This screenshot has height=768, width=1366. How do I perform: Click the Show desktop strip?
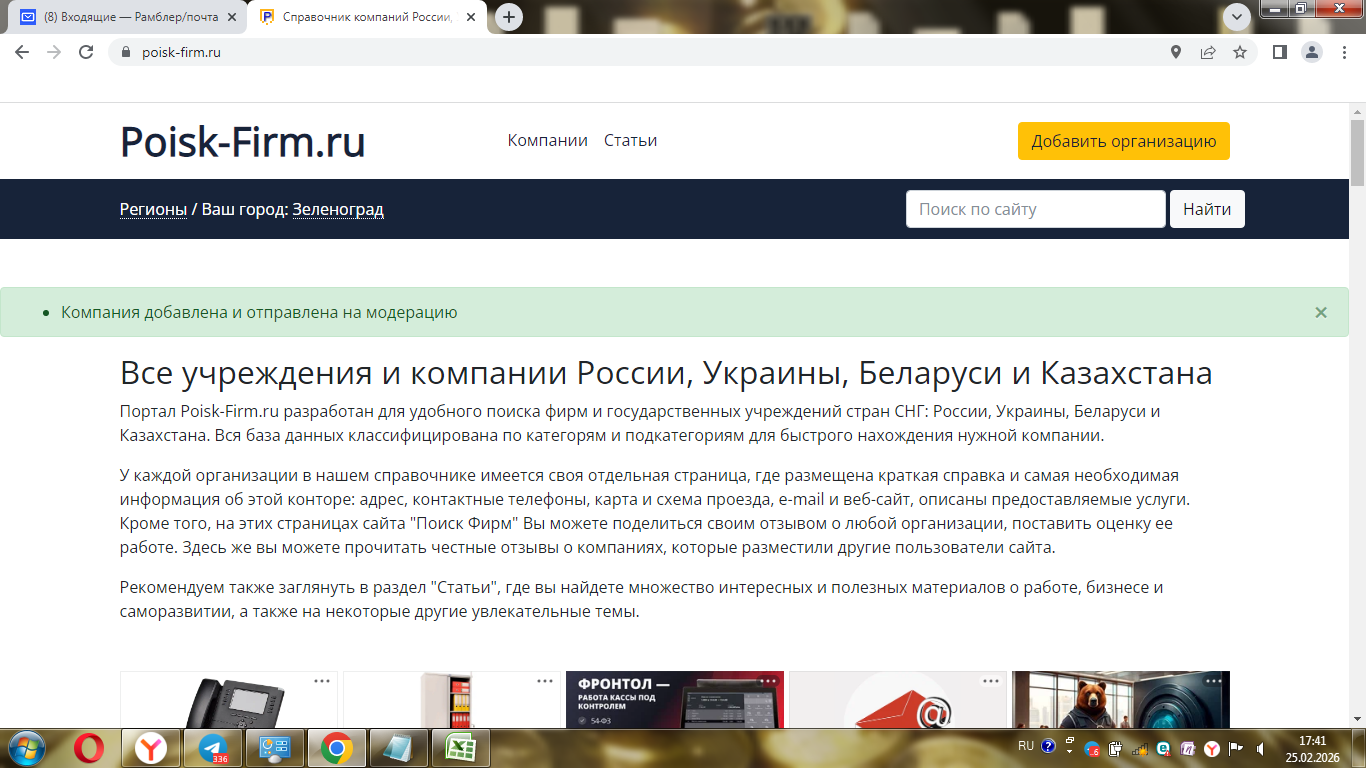1358,748
